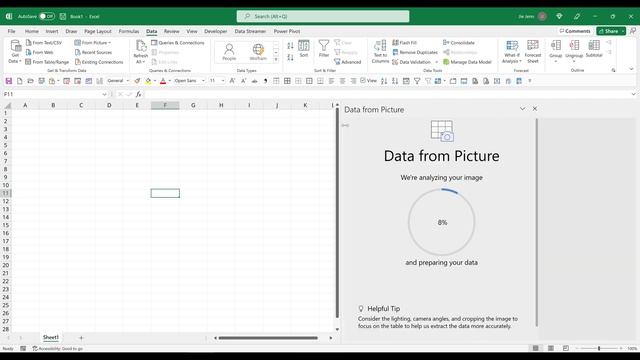Toggle AutoSave switch
640x360 pixels.
(47, 16)
